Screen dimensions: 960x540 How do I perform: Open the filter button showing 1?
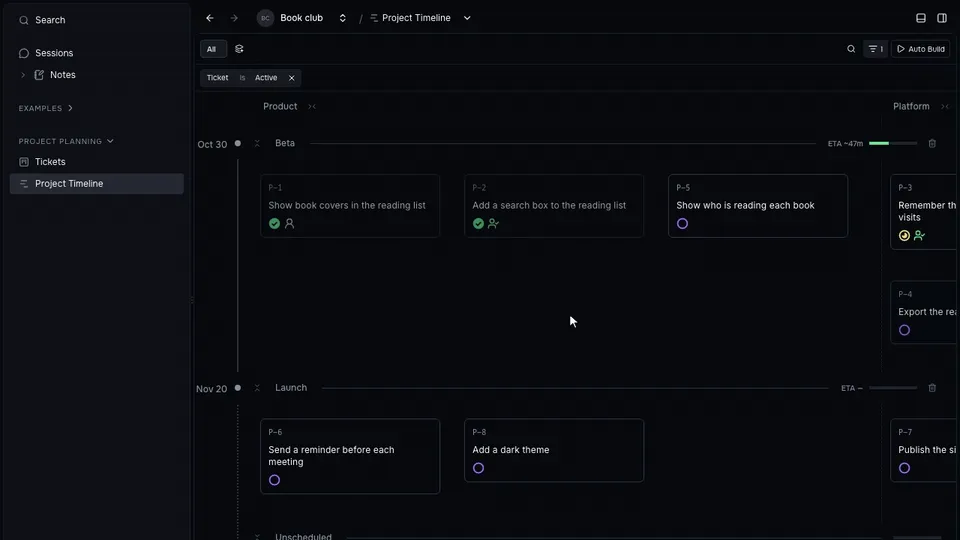pyautogui.click(x=876, y=49)
